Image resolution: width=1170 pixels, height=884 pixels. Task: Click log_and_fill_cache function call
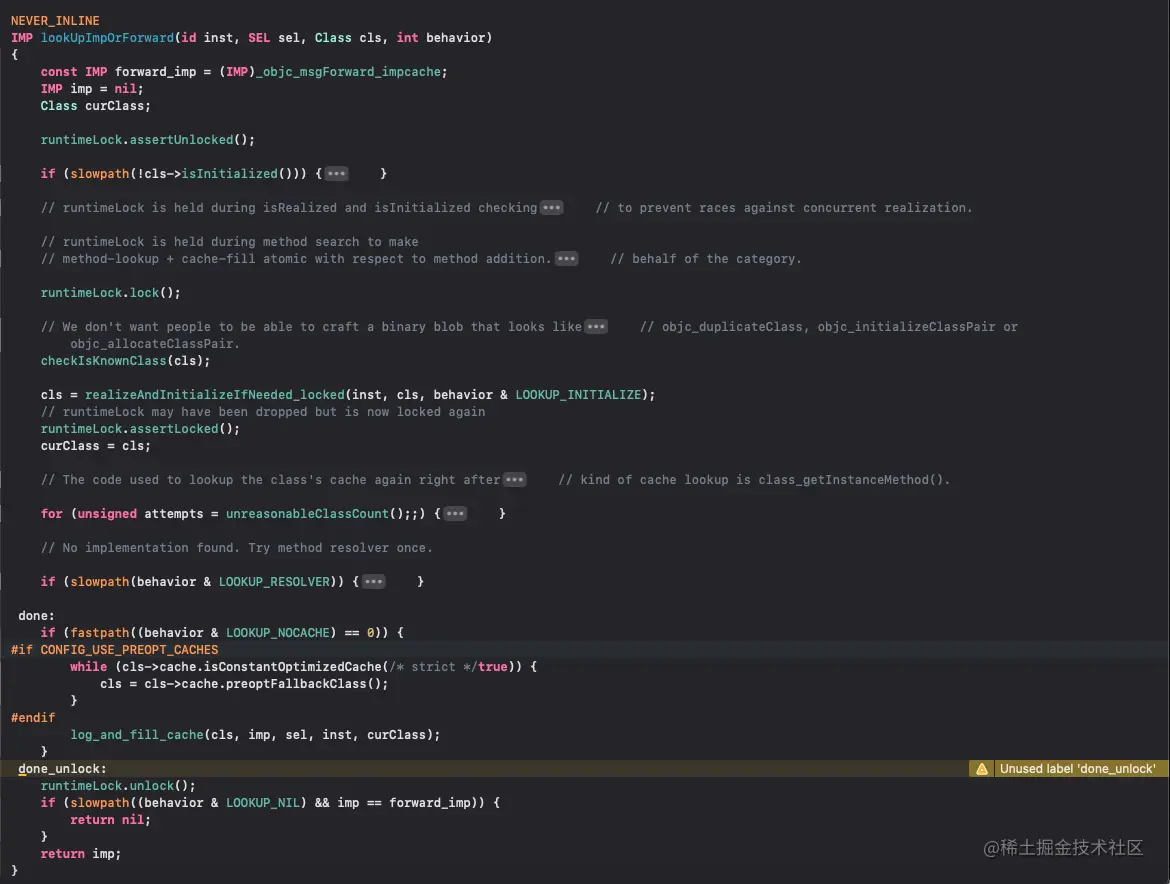pyautogui.click(x=137, y=735)
